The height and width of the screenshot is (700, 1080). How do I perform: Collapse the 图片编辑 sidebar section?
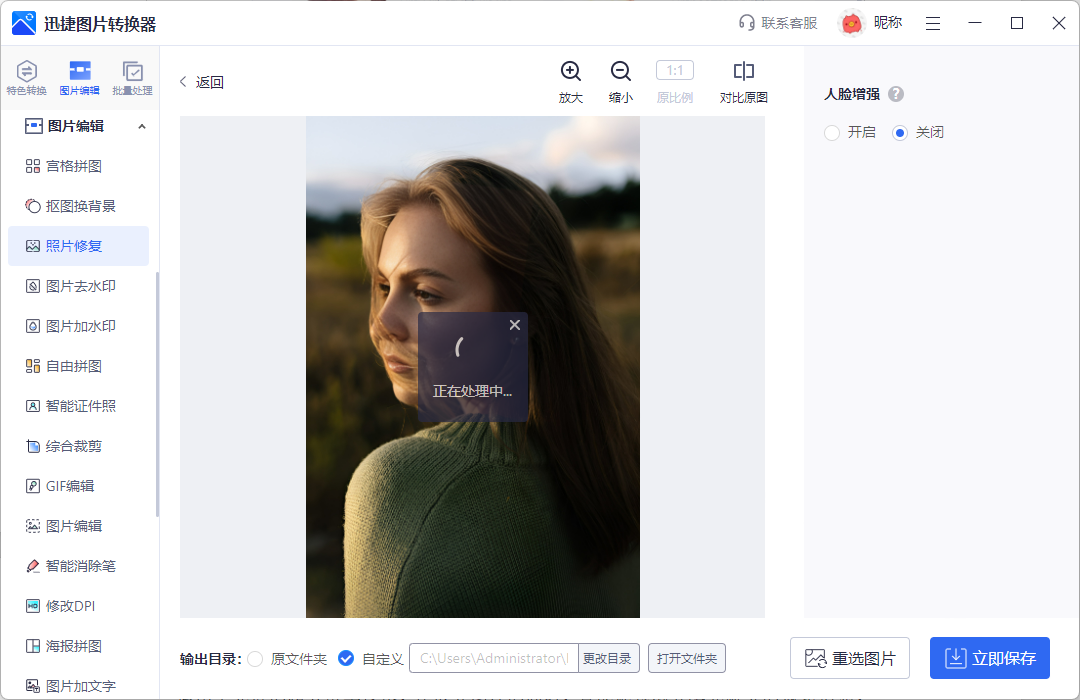(142, 126)
